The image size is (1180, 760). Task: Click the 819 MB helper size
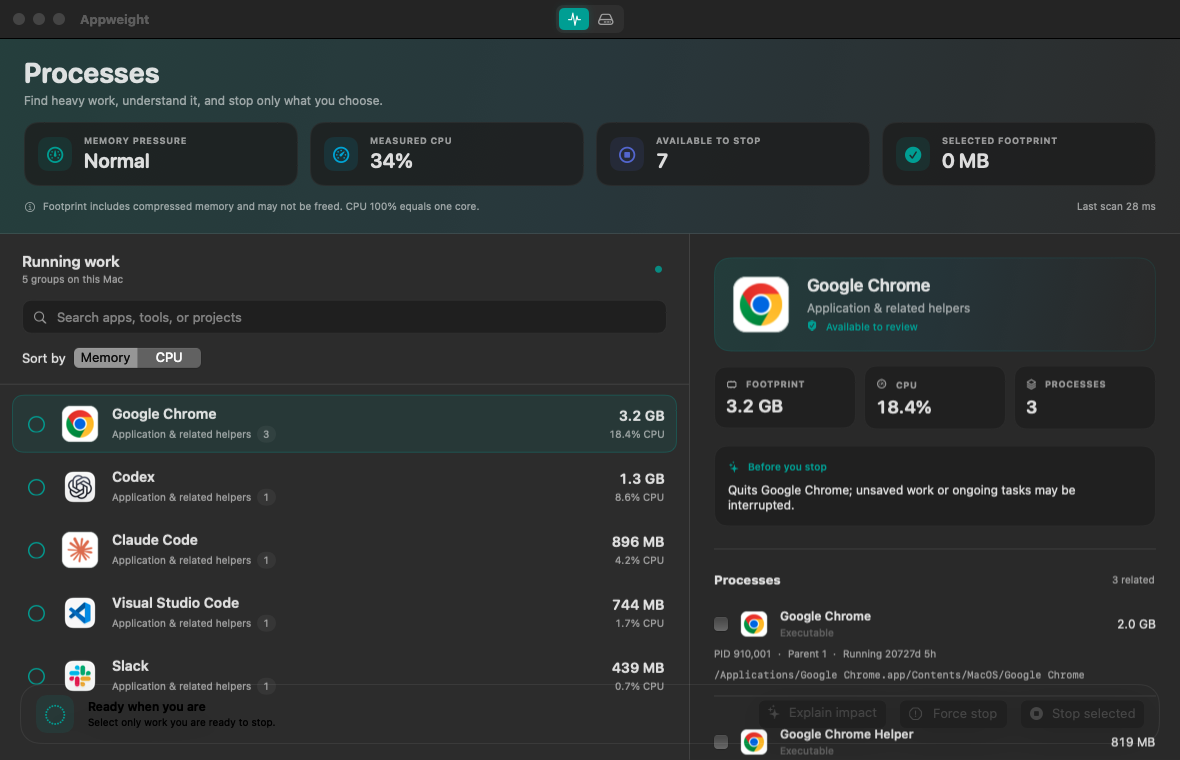pyautogui.click(x=1133, y=743)
